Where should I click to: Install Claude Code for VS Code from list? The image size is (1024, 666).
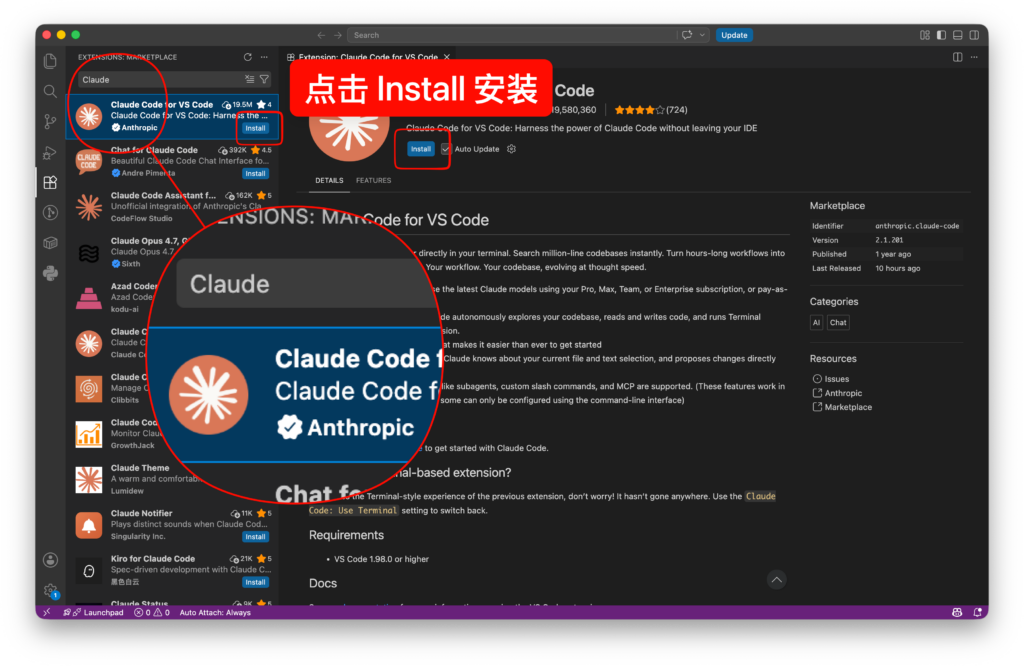[255, 128]
